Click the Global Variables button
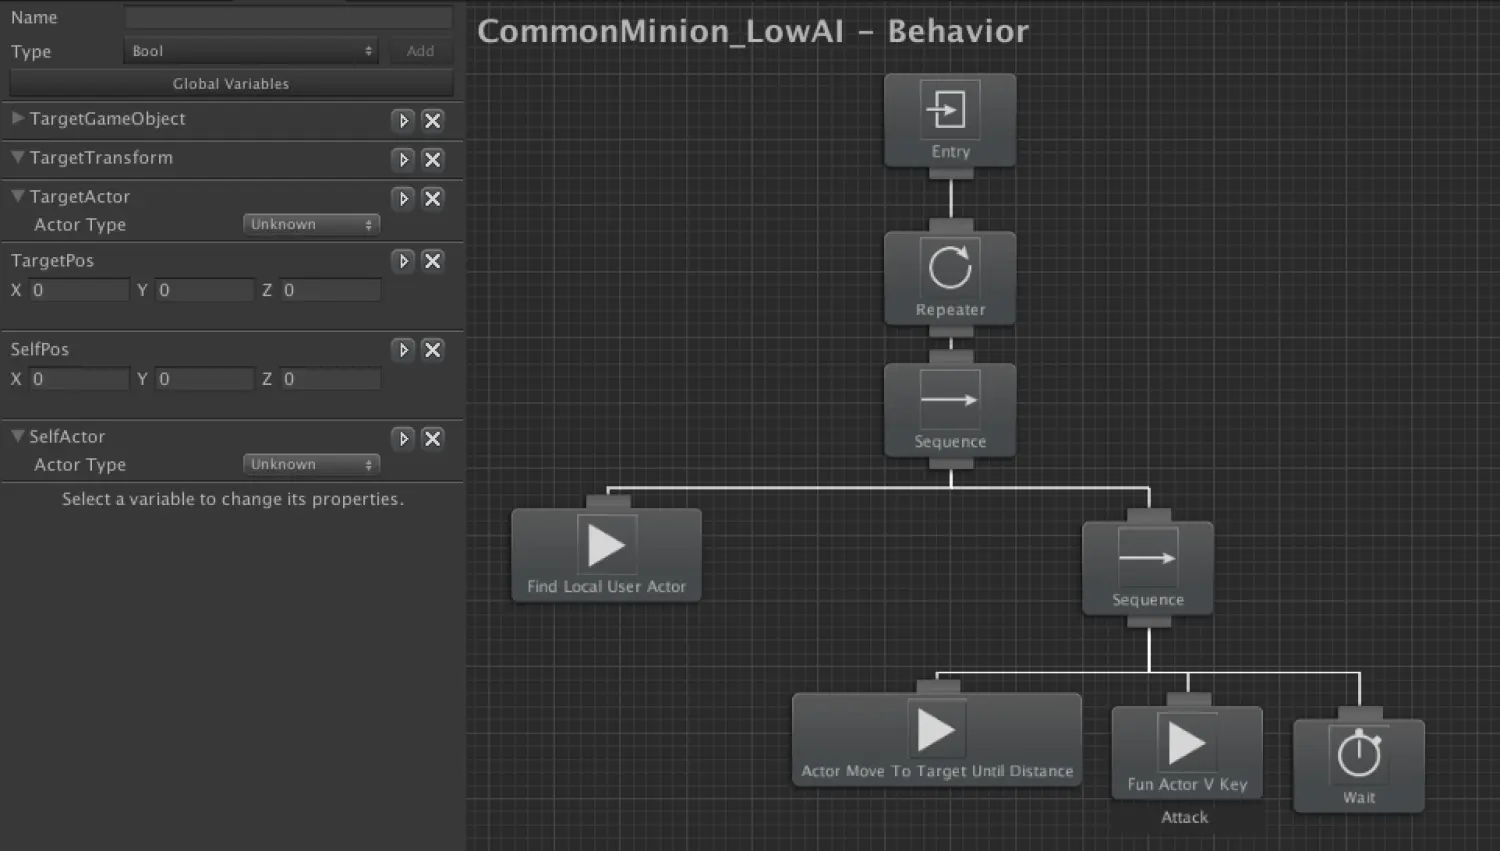This screenshot has height=851, width=1500. coord(231,84)
